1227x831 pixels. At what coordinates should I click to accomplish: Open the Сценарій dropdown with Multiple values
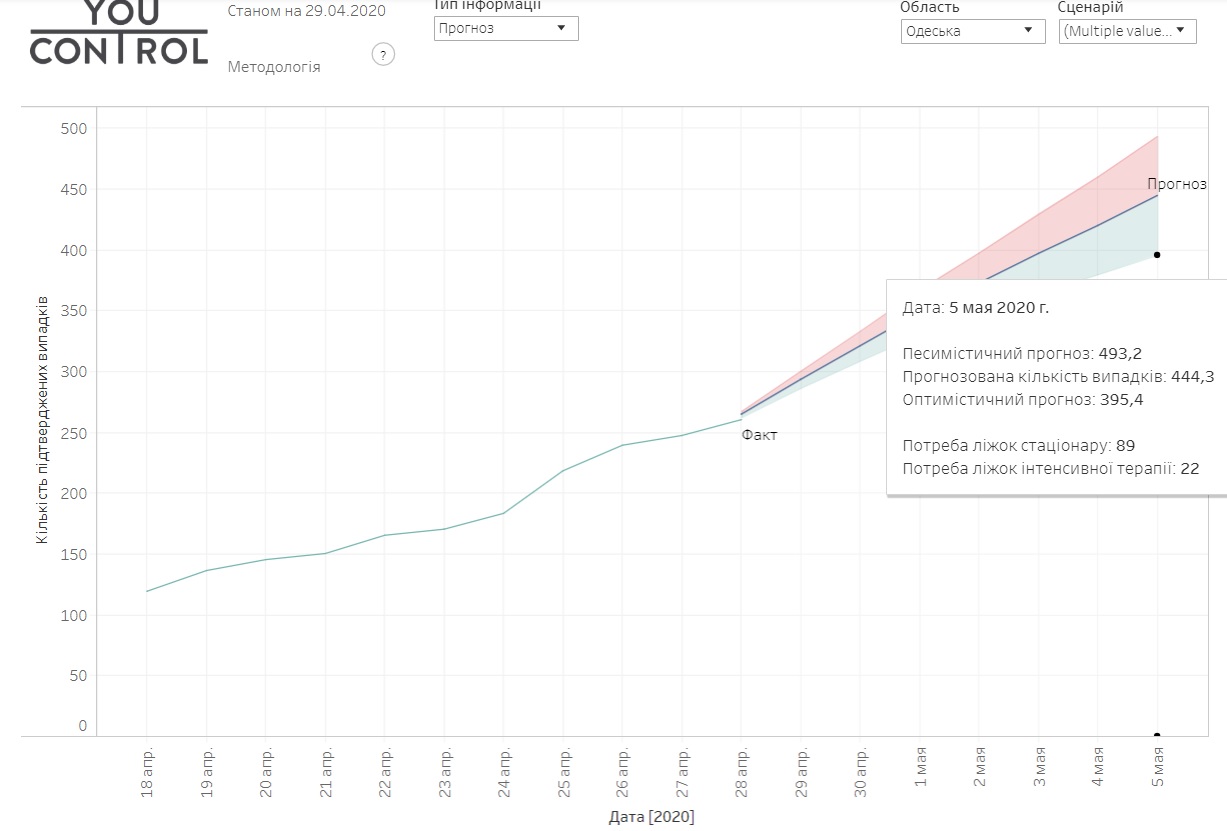[1127, 31]
